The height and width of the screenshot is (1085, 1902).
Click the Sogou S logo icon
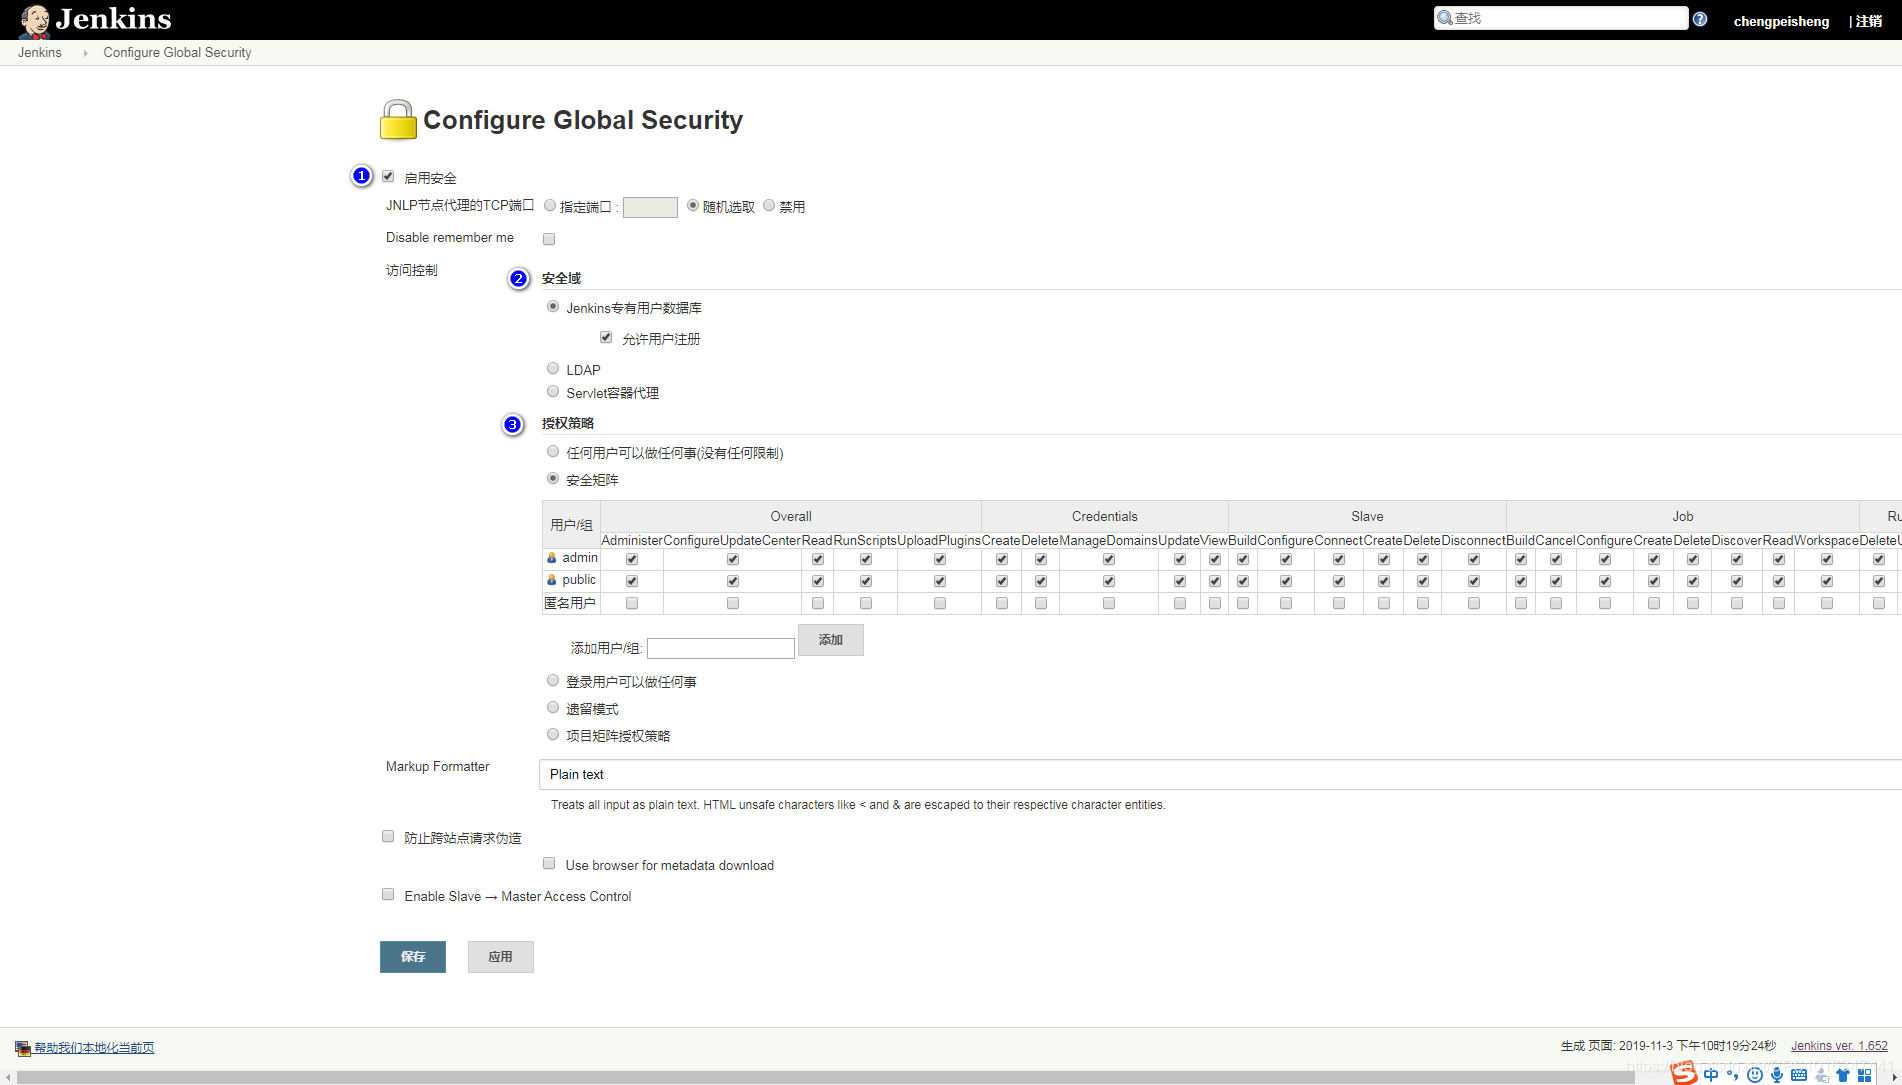pos(1685,1074)
